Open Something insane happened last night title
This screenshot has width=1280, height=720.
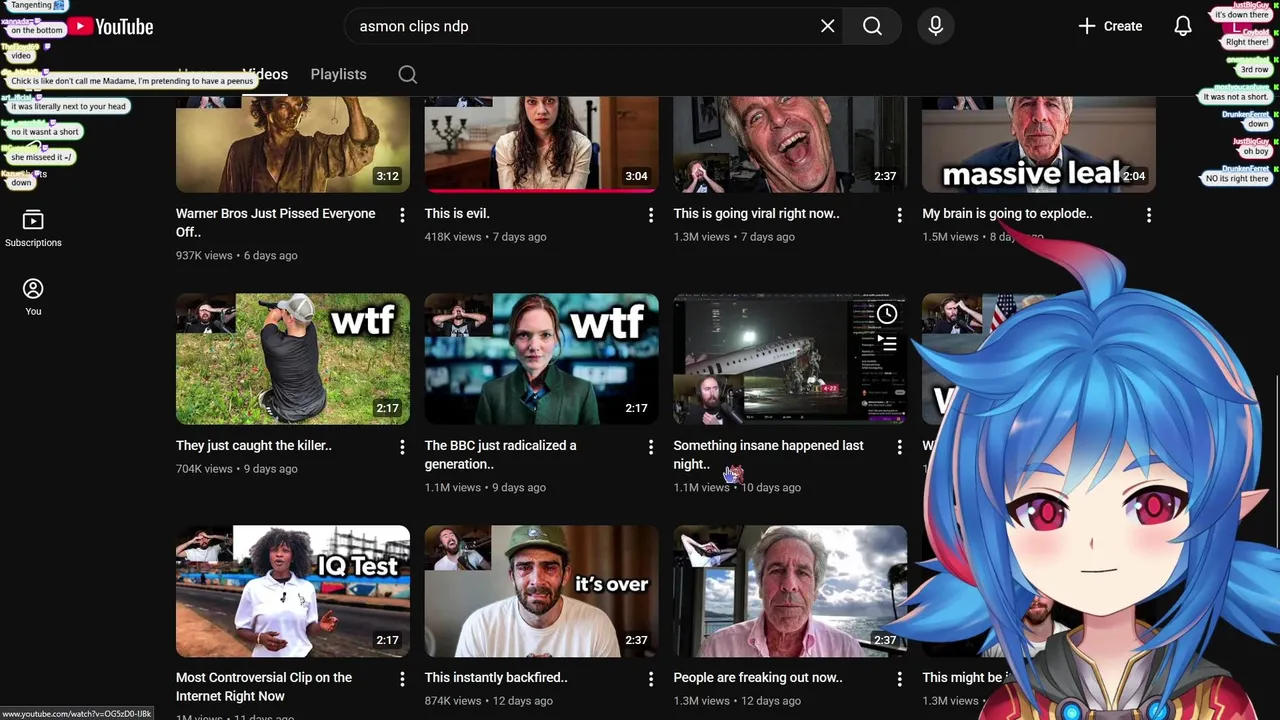pyautogui.click(x=768, y=454)
